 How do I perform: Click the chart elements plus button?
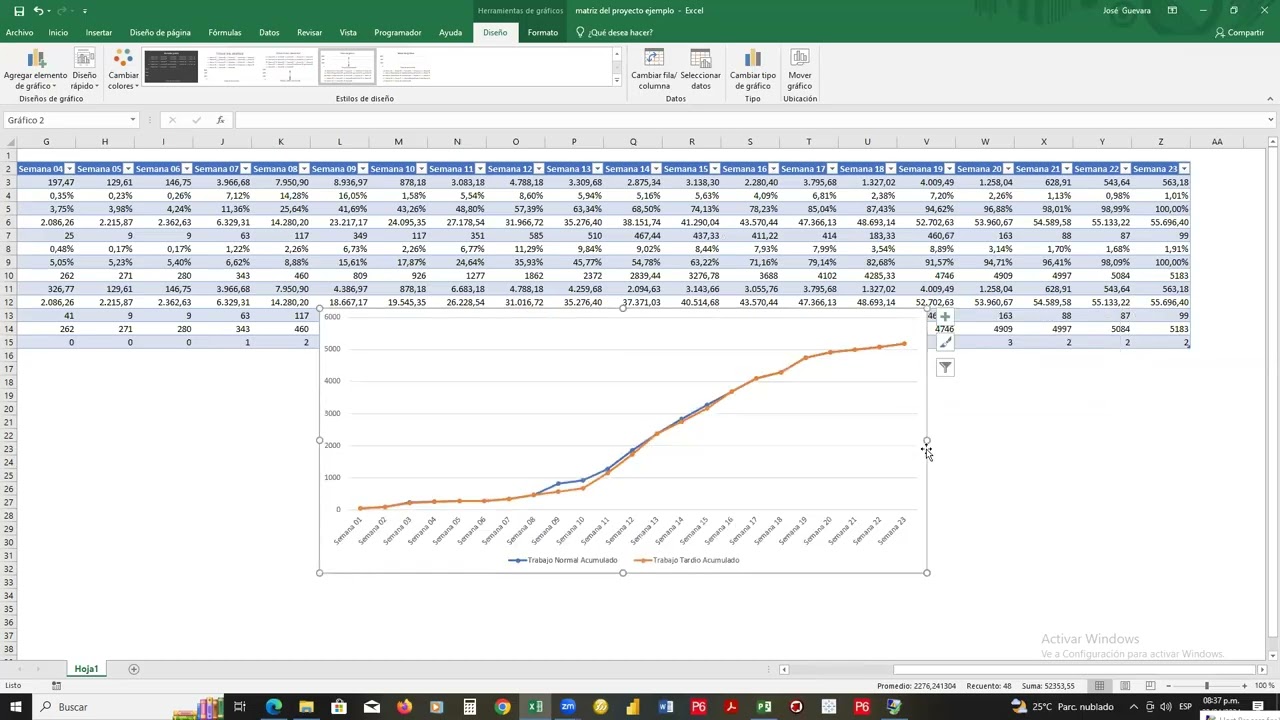(x=945, y=317)
